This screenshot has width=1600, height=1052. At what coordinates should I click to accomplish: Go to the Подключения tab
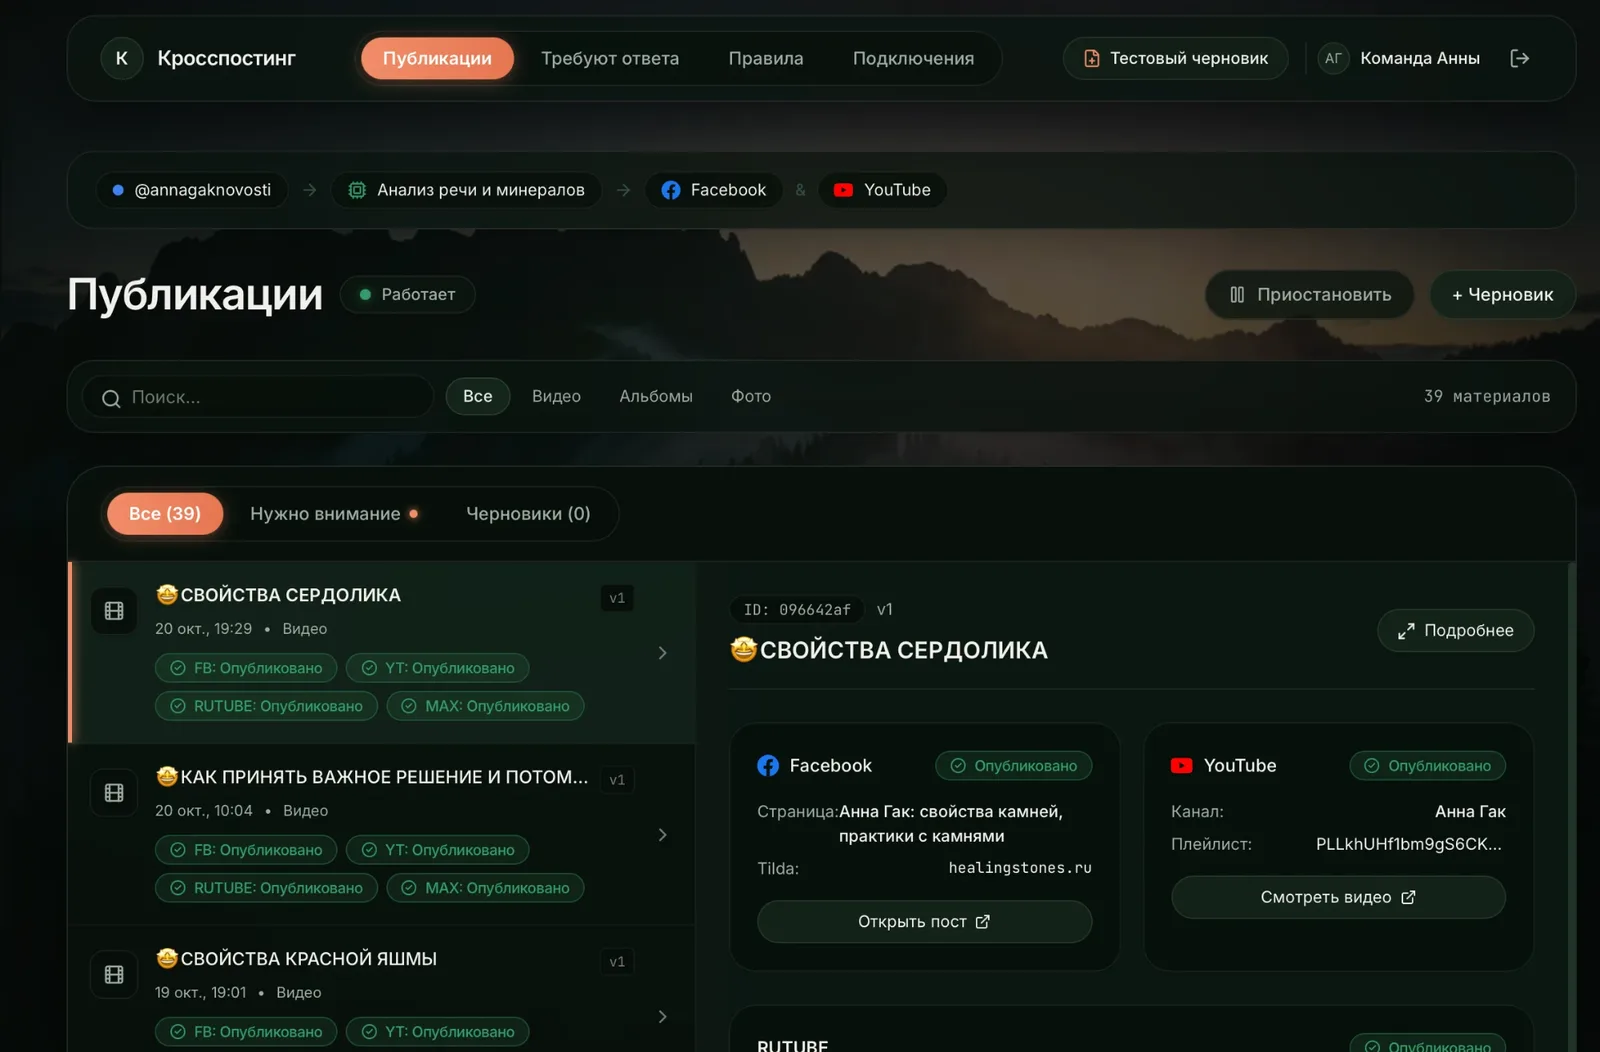(x=913, y=58)
